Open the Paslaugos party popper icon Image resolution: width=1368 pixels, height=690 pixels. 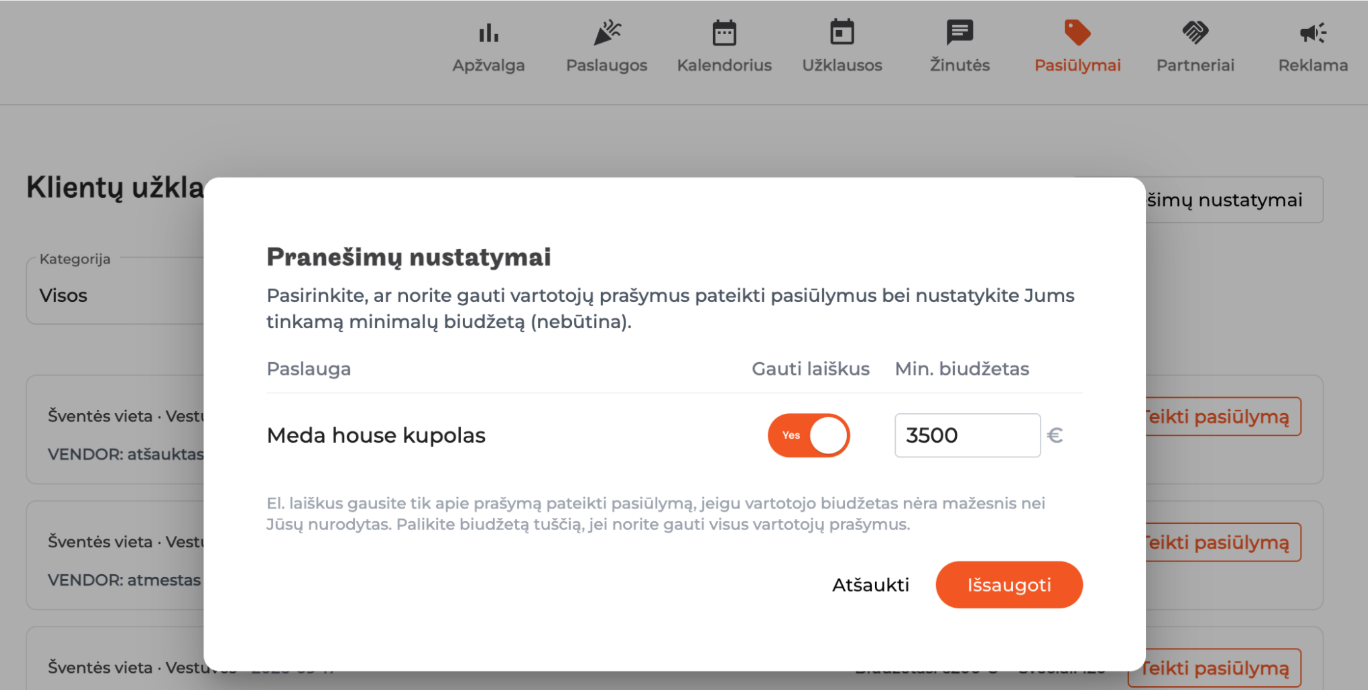[606, 33]
